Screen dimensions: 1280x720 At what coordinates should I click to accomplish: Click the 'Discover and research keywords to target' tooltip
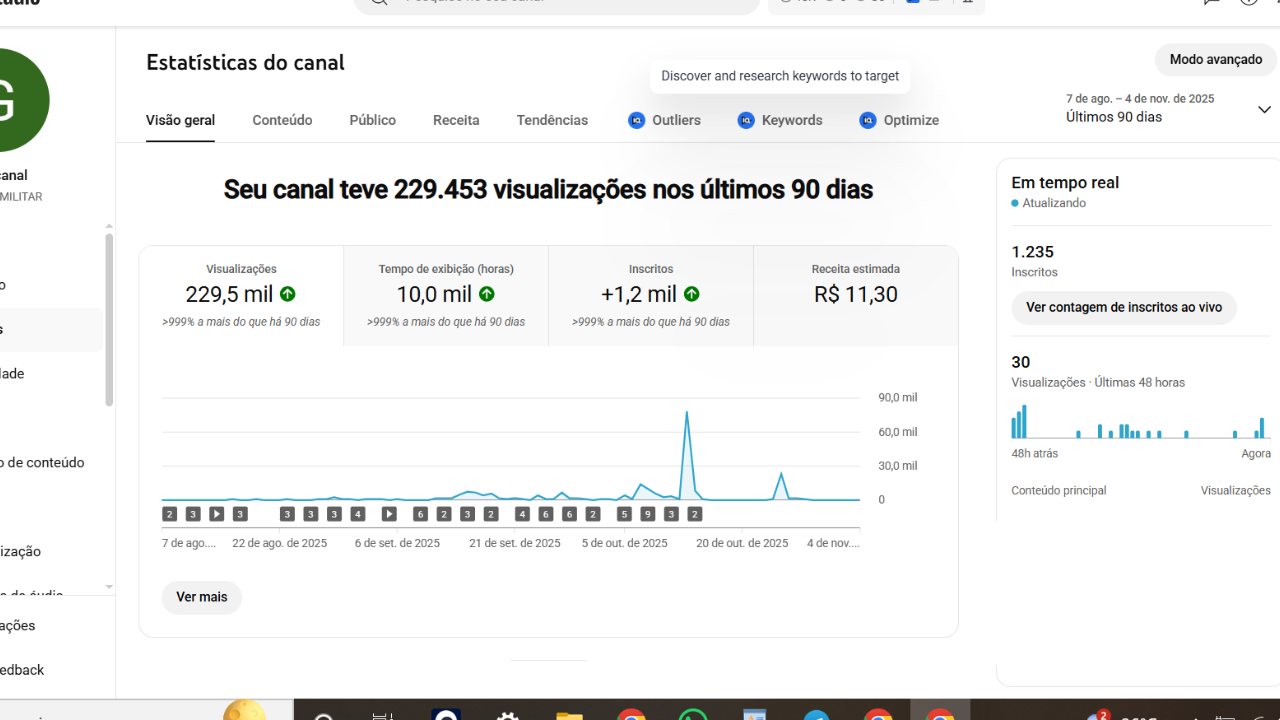click(780, 76)
